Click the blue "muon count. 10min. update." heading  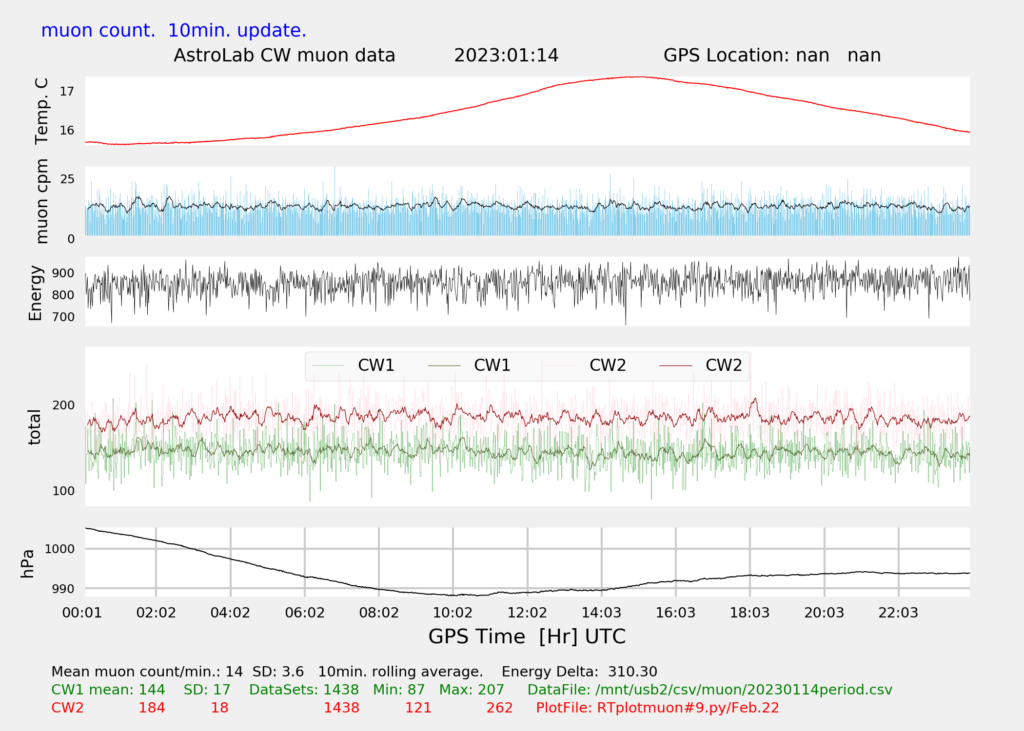174,31
